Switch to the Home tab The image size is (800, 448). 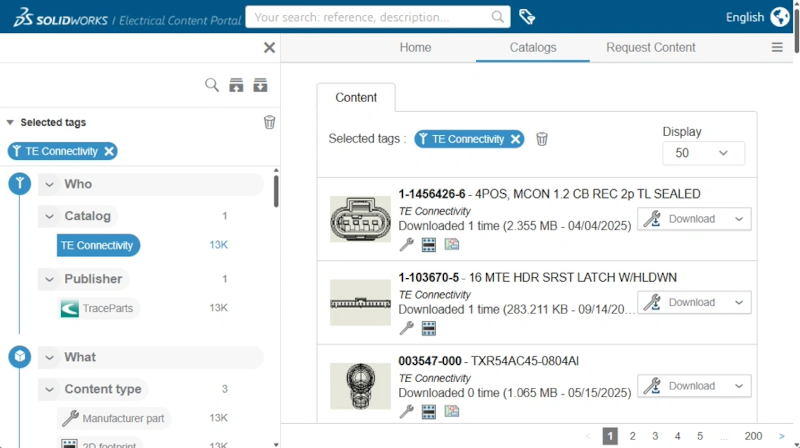pos(415,47)
